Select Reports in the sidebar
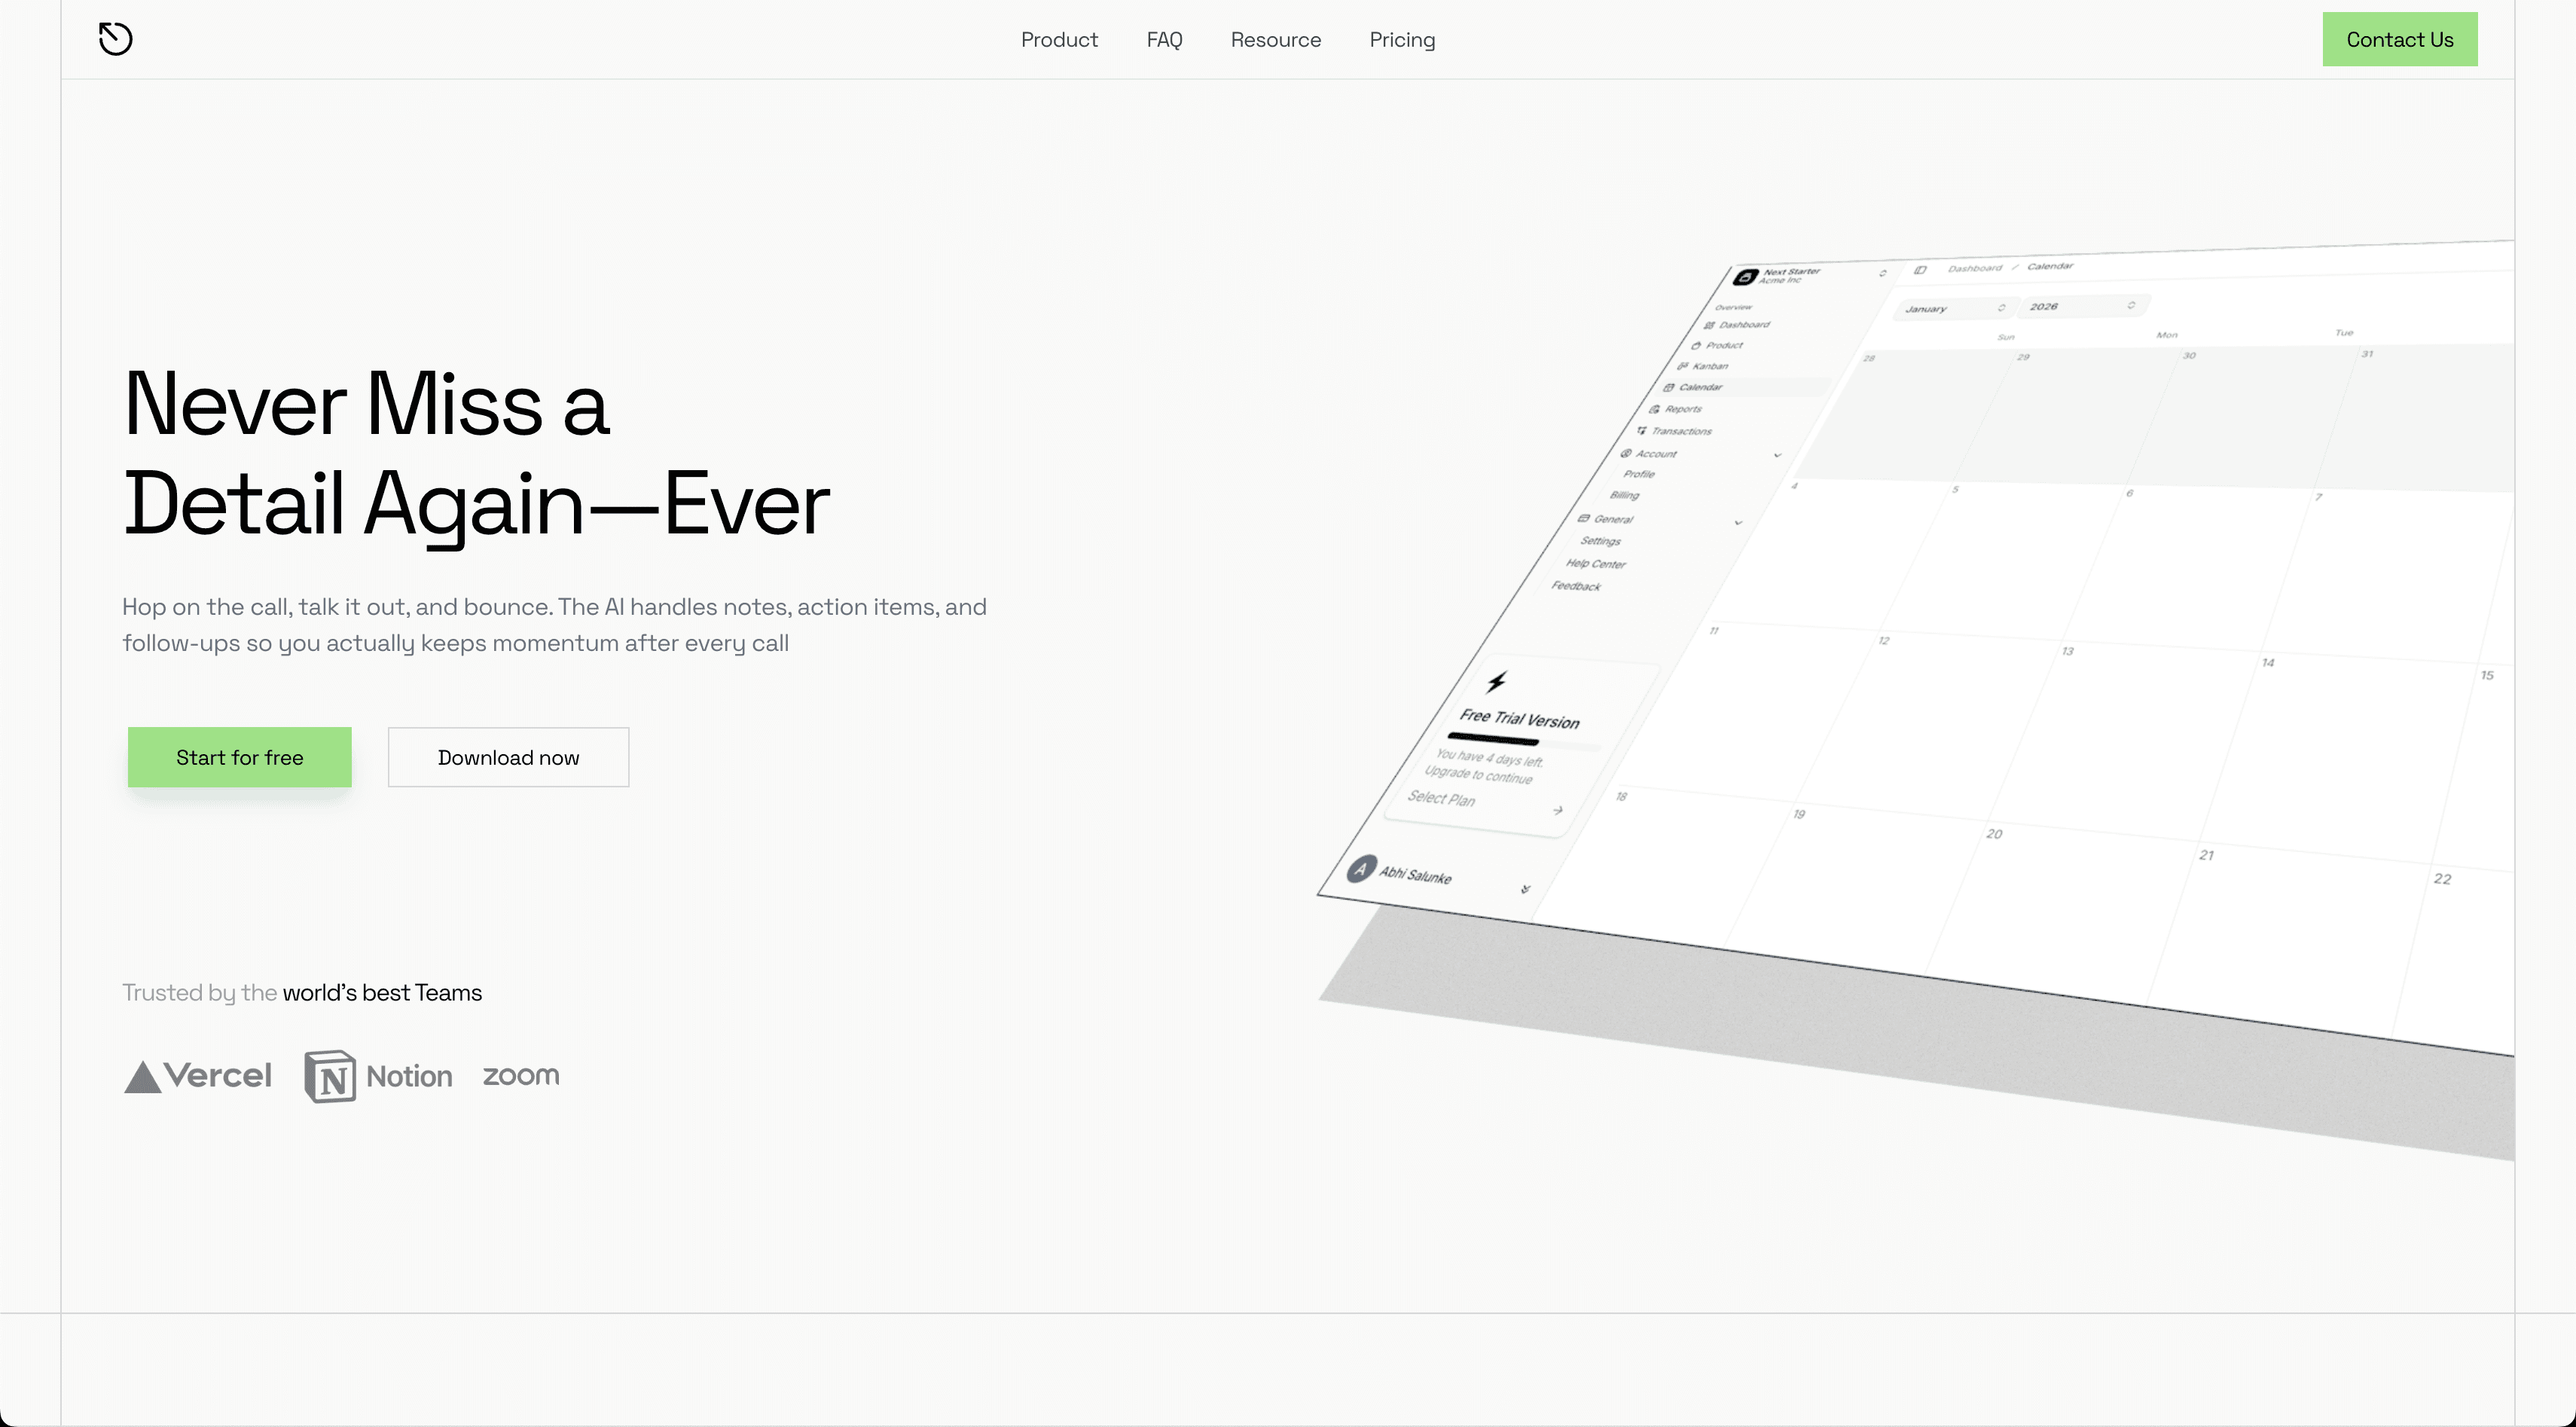Image resolution: width=2576 pixels, height=1427 pixels. (x=1676, y=409)
